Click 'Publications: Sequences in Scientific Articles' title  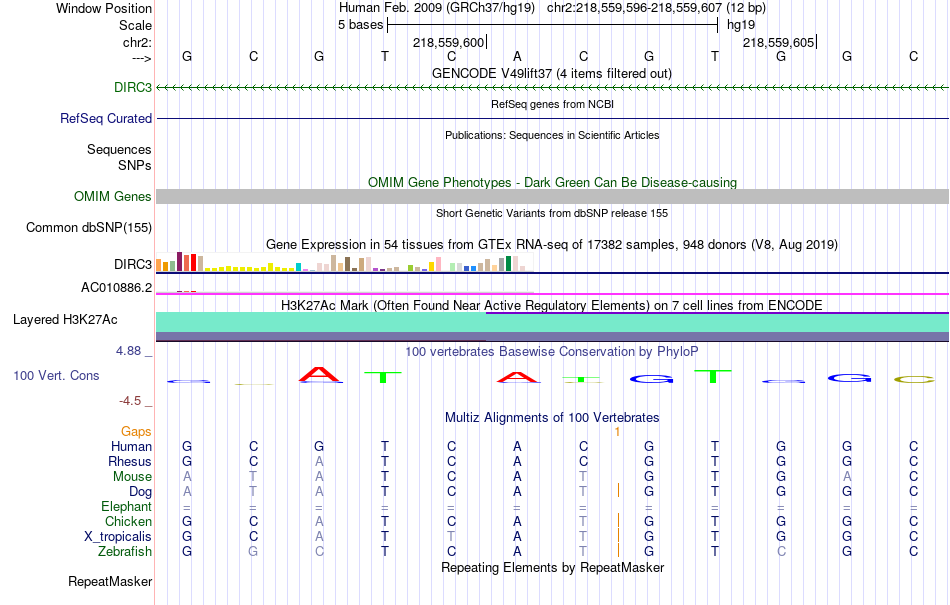552,135
